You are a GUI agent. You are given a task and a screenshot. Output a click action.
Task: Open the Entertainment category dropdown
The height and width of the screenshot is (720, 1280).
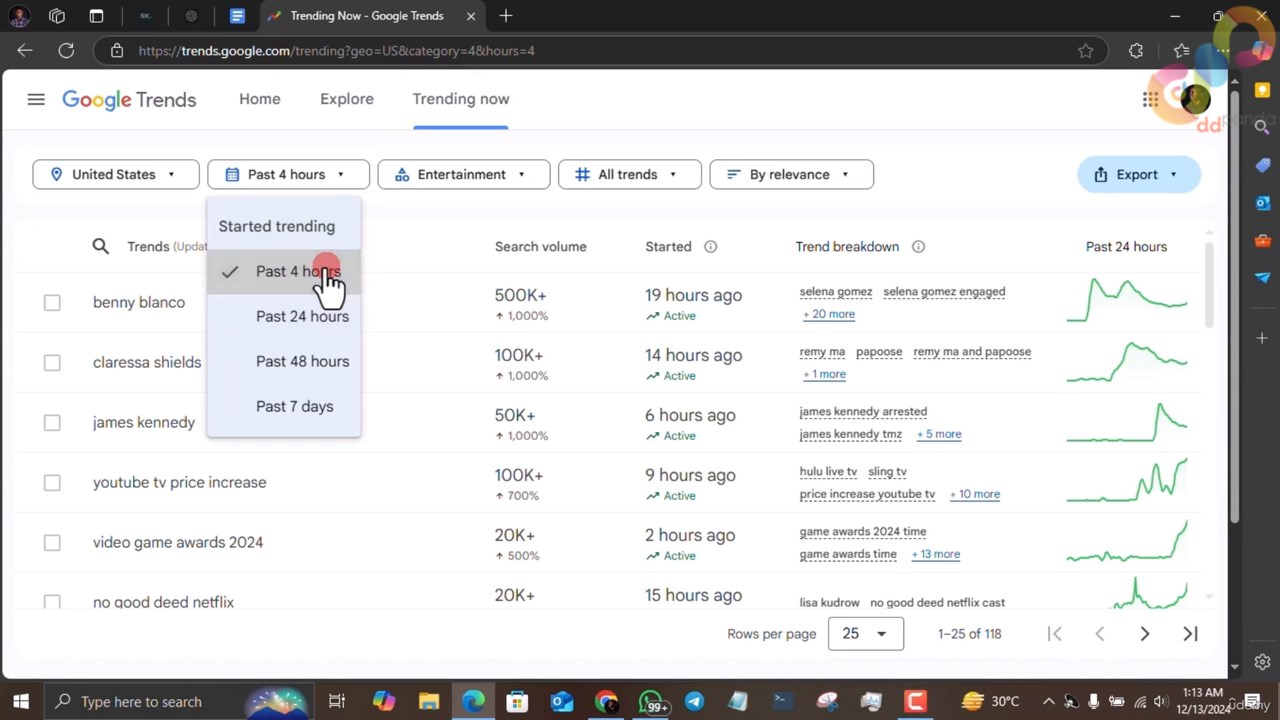(463, 174)
